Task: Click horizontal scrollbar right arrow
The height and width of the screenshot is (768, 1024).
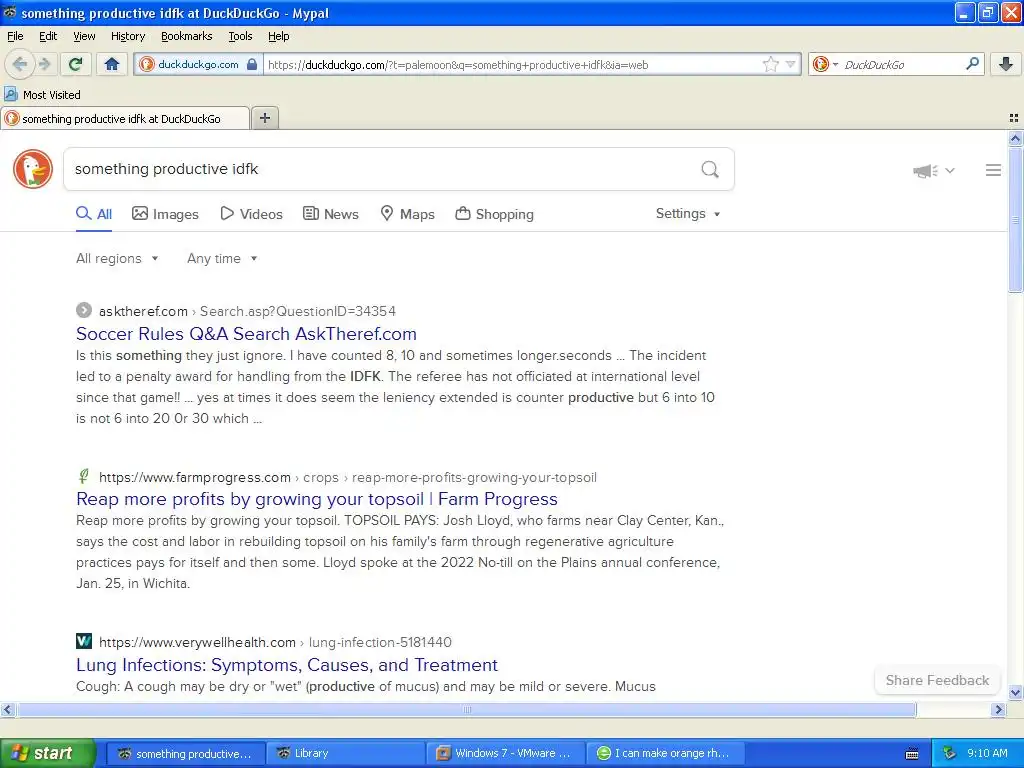Action: 998,710
